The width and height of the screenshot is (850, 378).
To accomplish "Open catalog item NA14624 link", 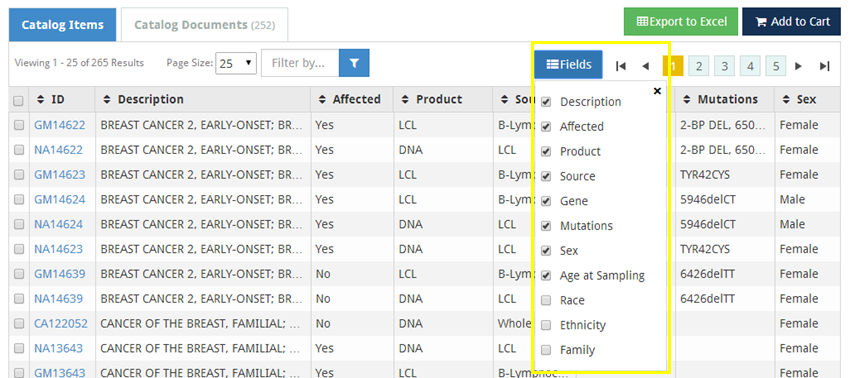I will point(59,224).
